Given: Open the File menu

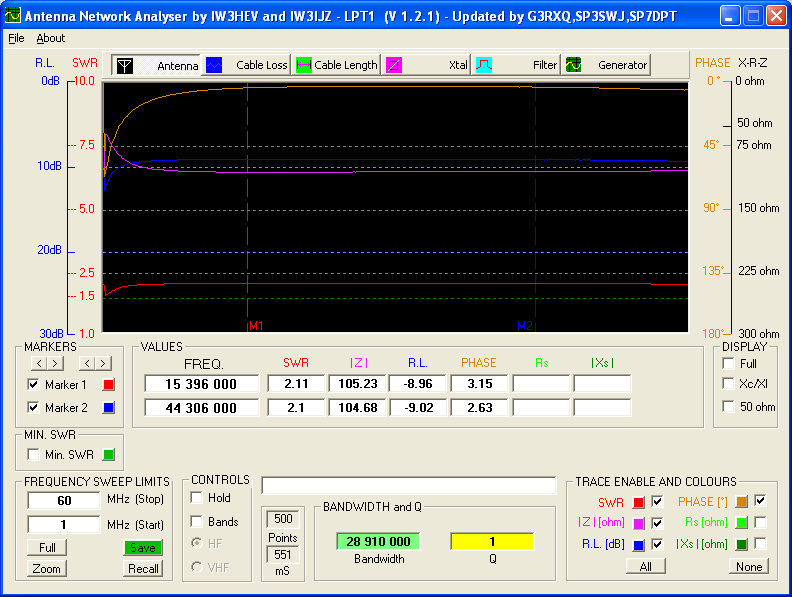Looking at the screenshot, I should [16, 38].
